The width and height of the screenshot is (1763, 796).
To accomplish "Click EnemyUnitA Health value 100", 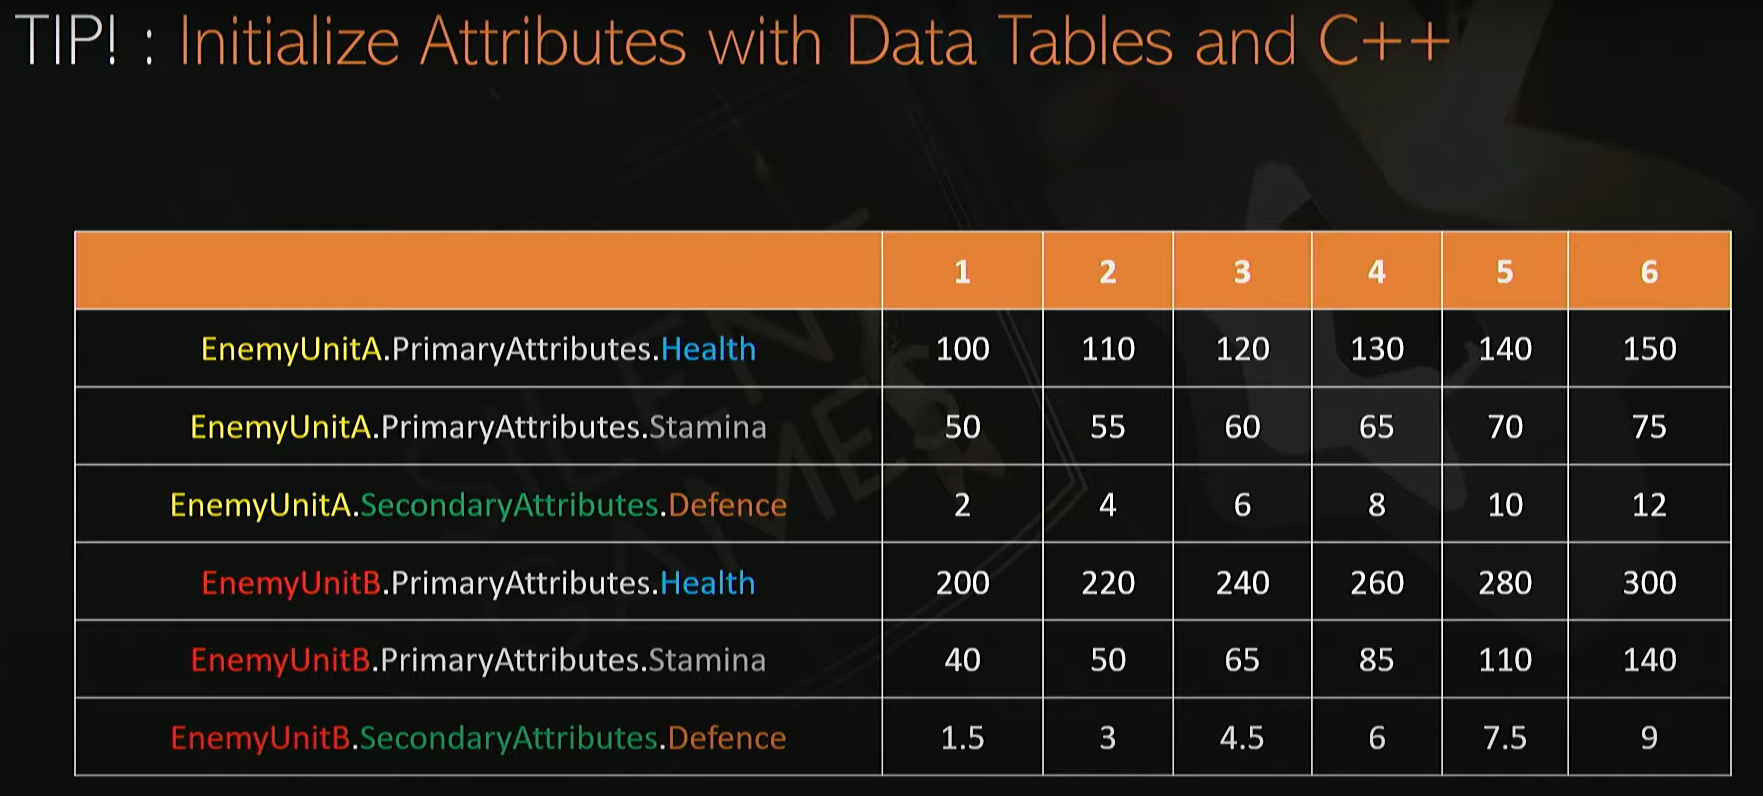I will coord(962,349).
